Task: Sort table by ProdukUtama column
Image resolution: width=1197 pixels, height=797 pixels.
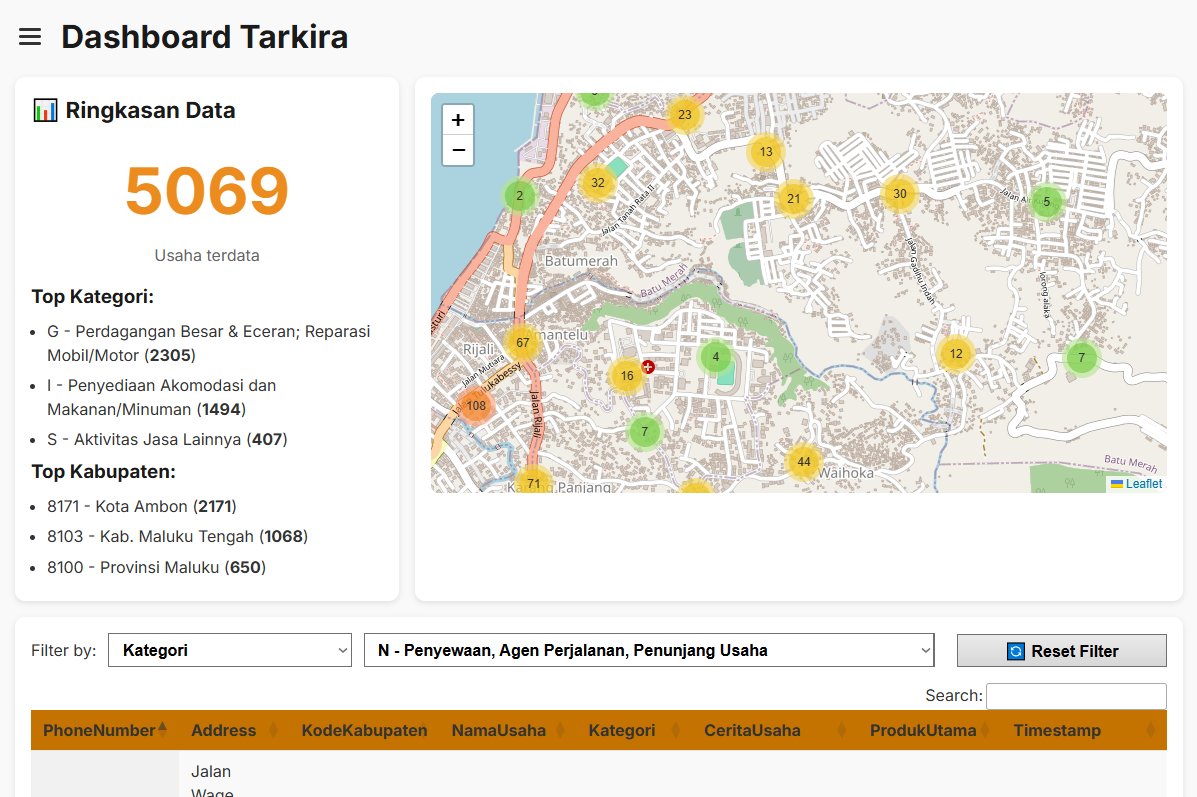Action: (930, 731)
